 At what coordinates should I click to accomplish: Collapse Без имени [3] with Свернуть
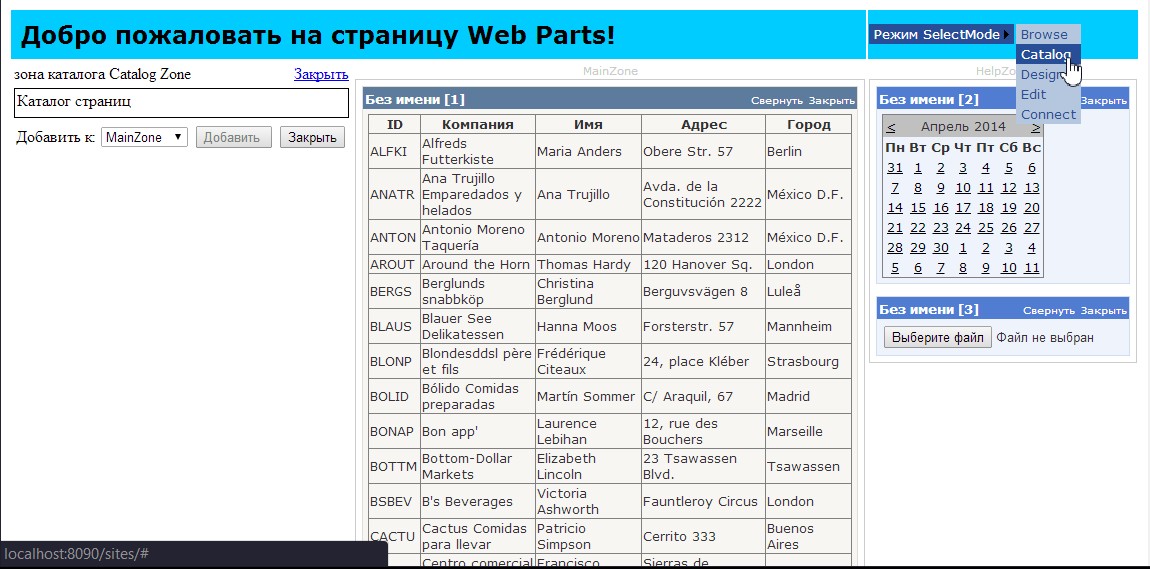pos(1049,311)
